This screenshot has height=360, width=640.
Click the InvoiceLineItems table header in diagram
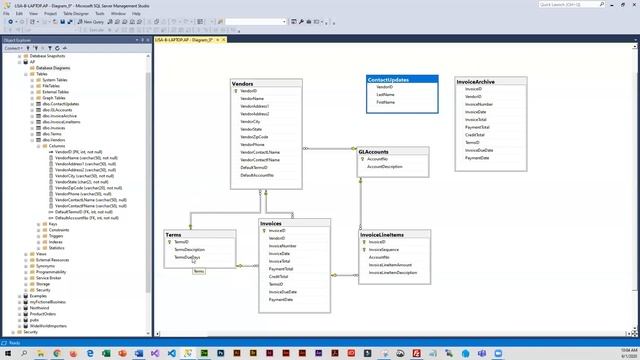click(x=394, y=235)
